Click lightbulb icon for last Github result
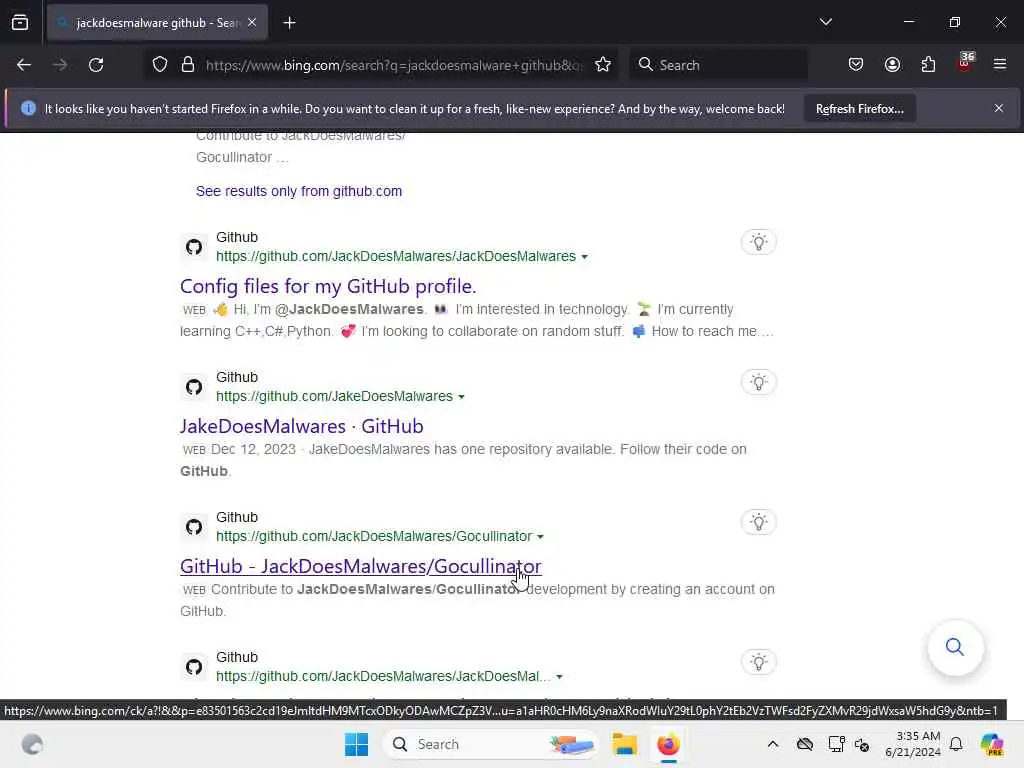Image resolution: width=1024 pixels, height=768 pixels. (x=759, y=662)
